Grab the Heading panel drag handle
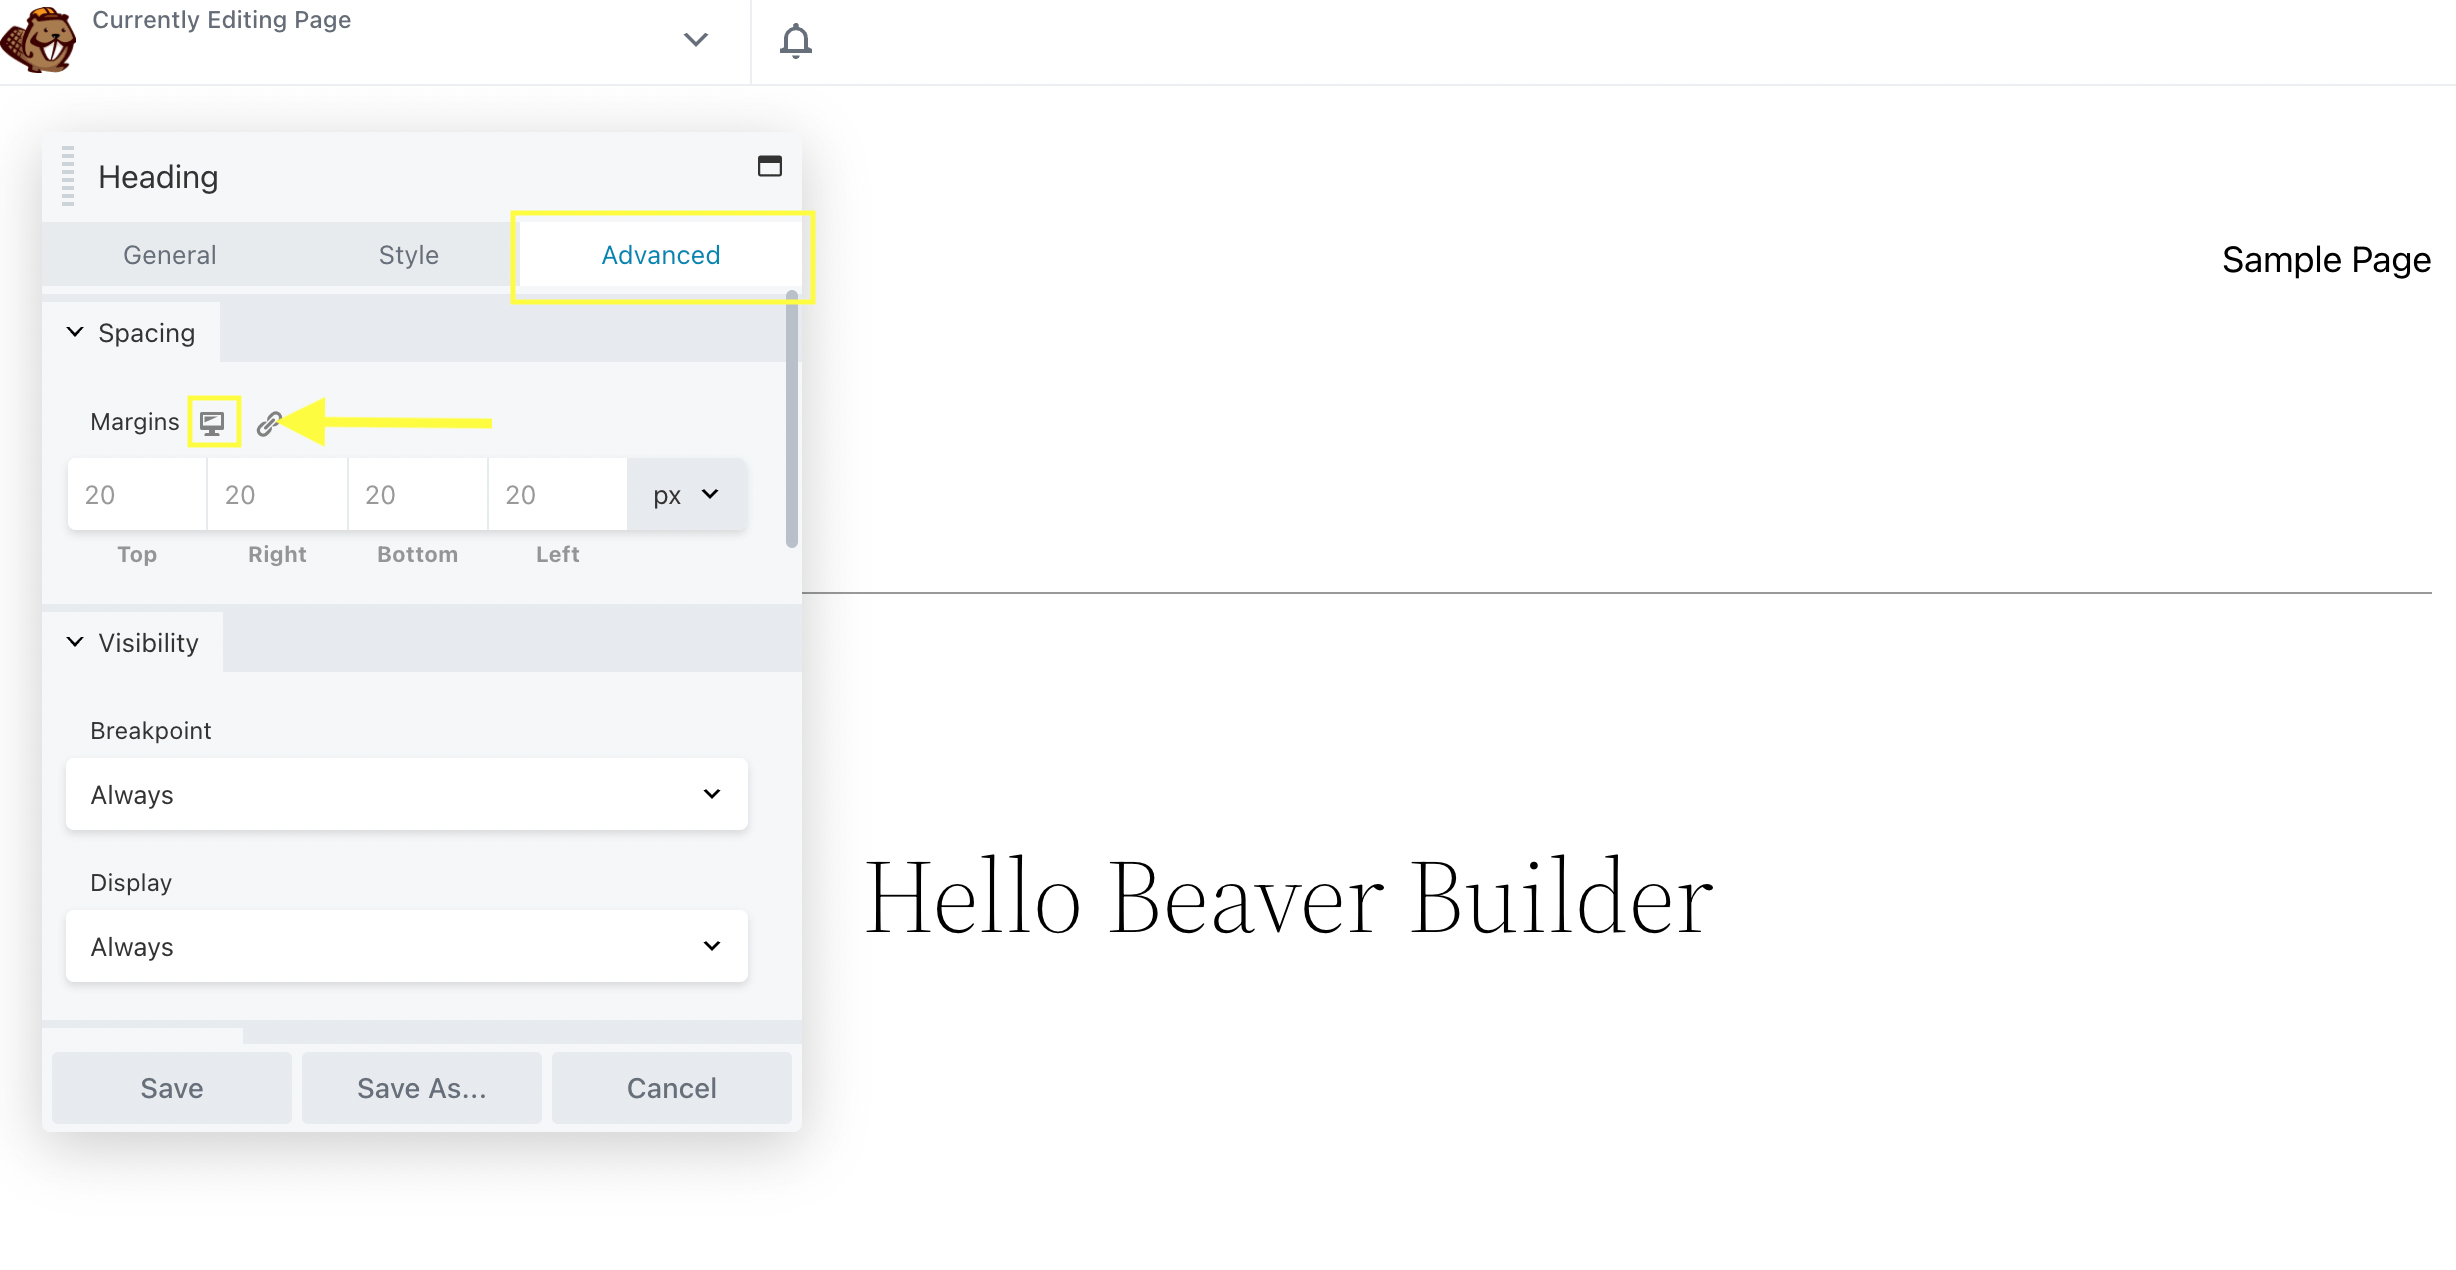Screen dimensions: 2456x1270 [x=68, y=176]
